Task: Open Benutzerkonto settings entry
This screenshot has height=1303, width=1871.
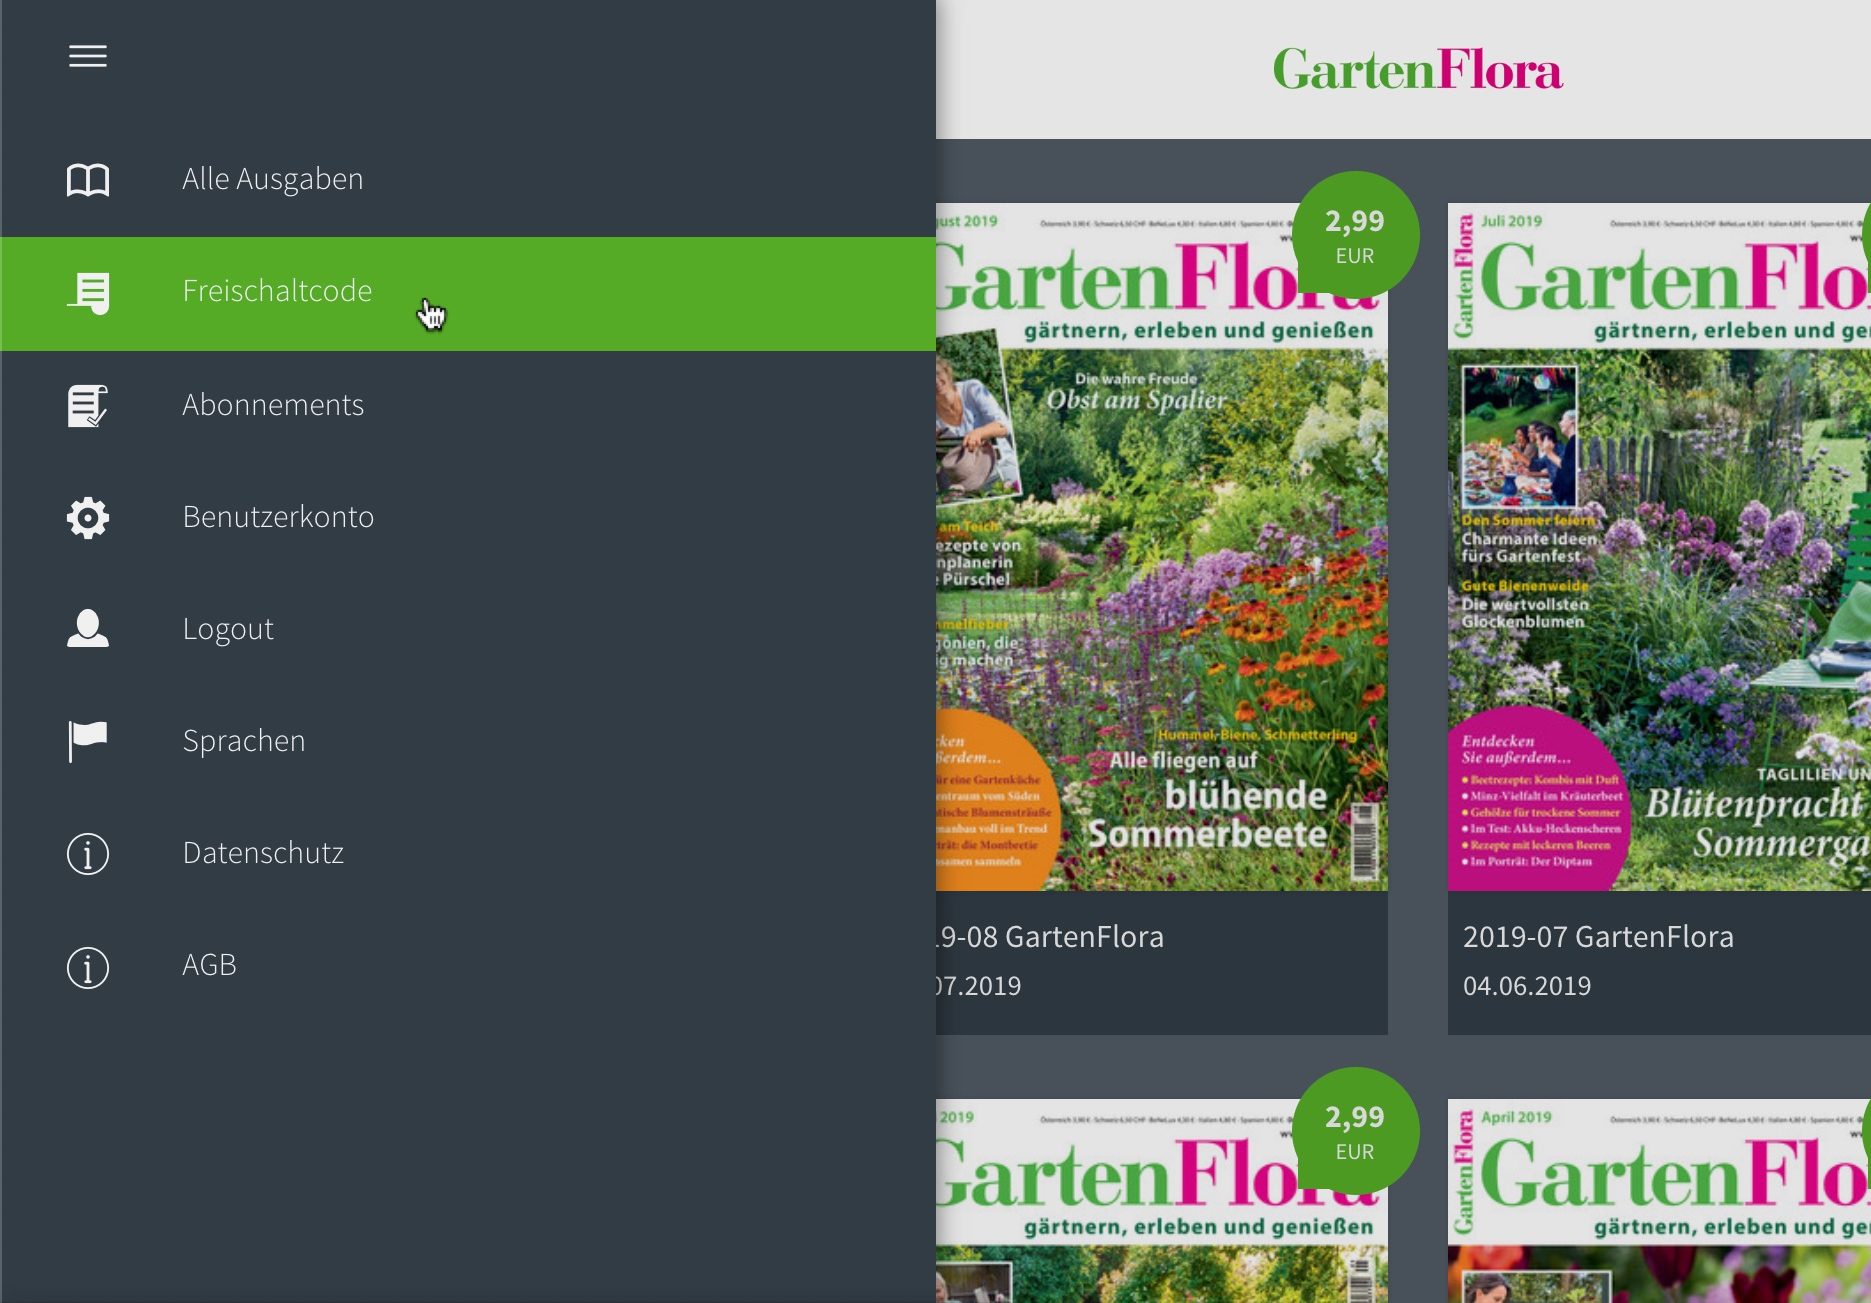Action: [x=468, y=517]
